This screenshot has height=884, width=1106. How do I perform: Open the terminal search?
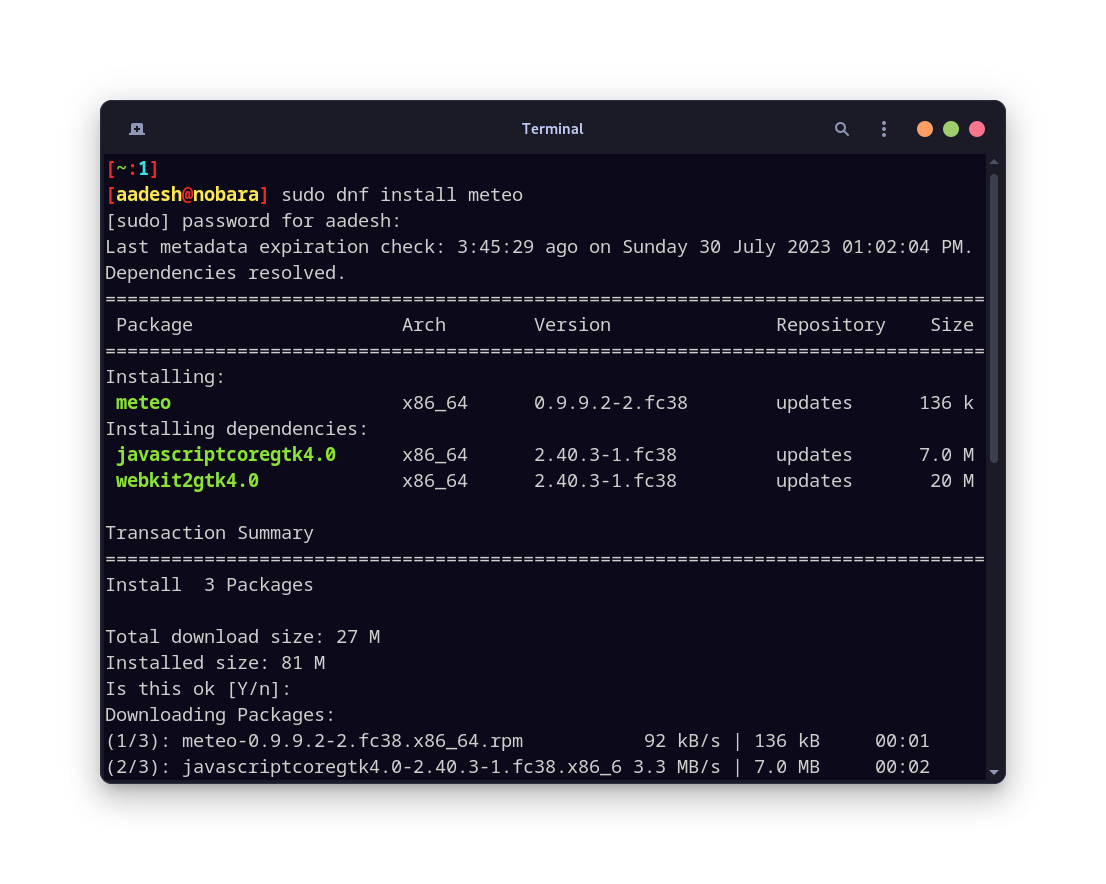click(841, 129)
